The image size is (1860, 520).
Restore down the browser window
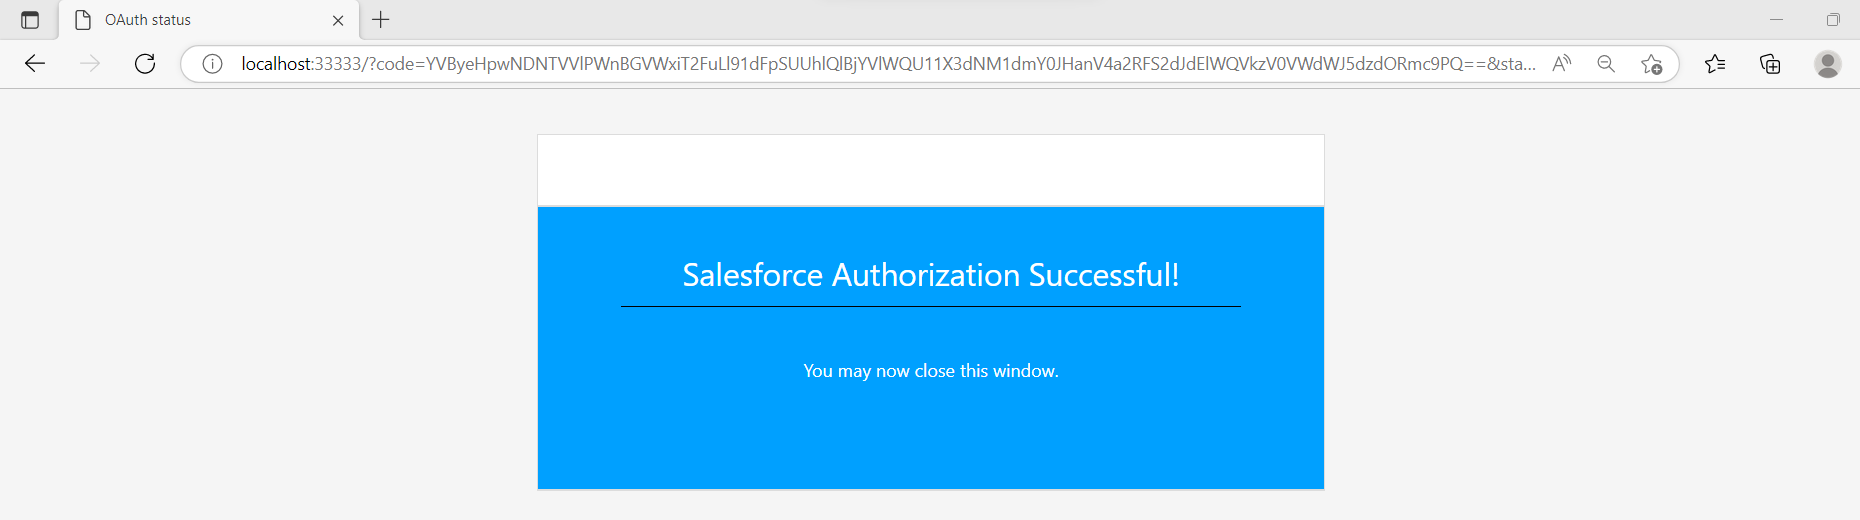1832,20
